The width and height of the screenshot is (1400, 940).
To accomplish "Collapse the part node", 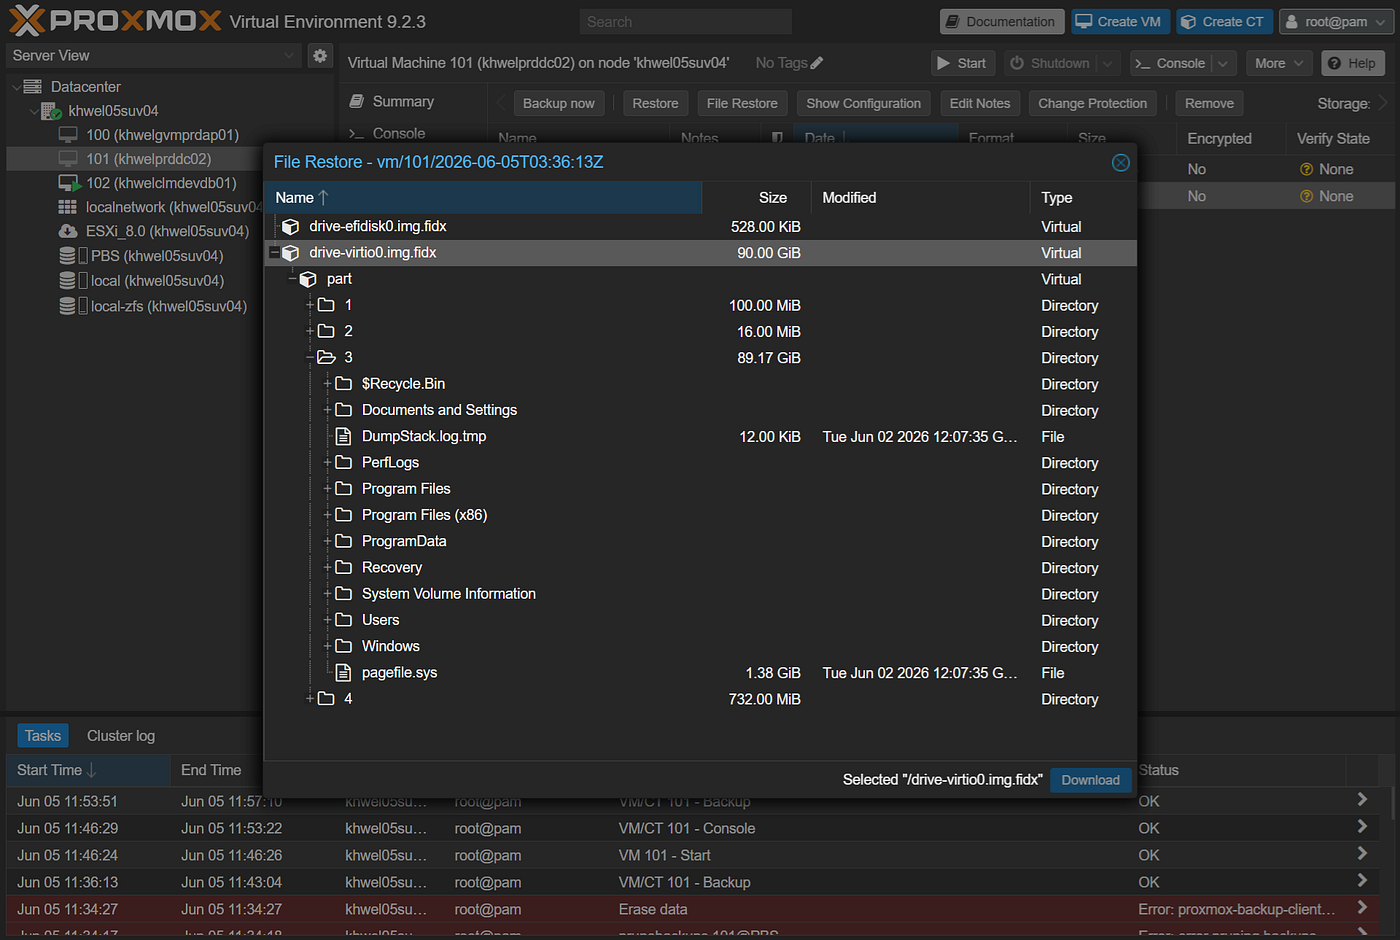I will coord(292,279).
